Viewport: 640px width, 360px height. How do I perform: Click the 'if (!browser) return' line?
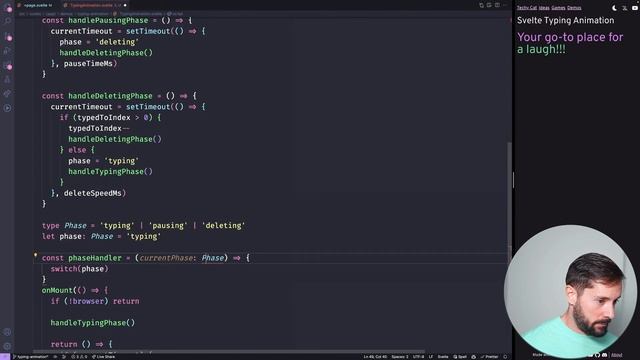(95, 301)
